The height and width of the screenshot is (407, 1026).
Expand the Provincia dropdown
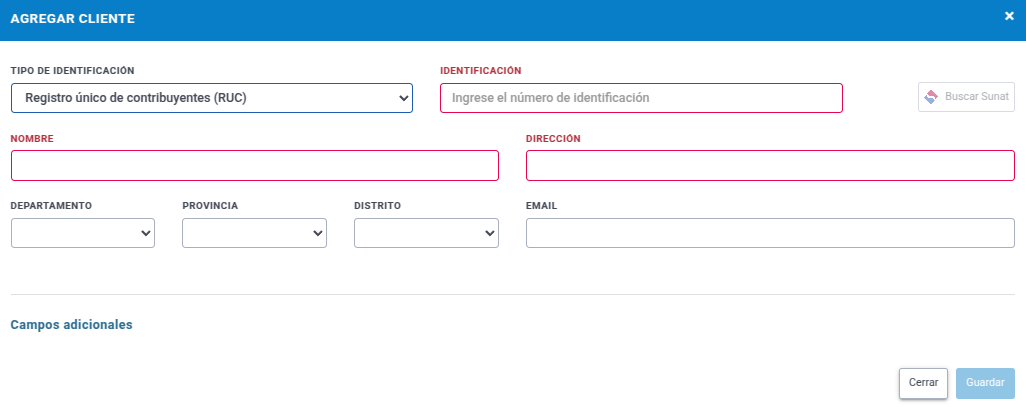[255, 233]
